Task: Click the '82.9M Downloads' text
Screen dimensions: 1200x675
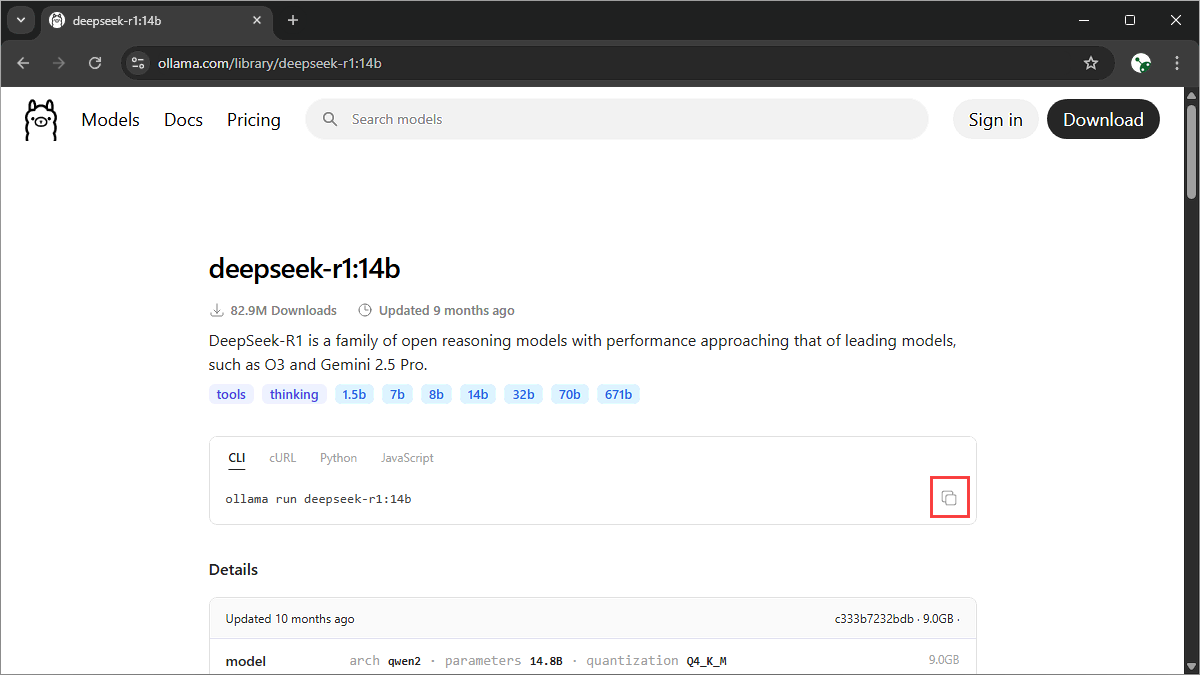Action: [x=283, y=310]
